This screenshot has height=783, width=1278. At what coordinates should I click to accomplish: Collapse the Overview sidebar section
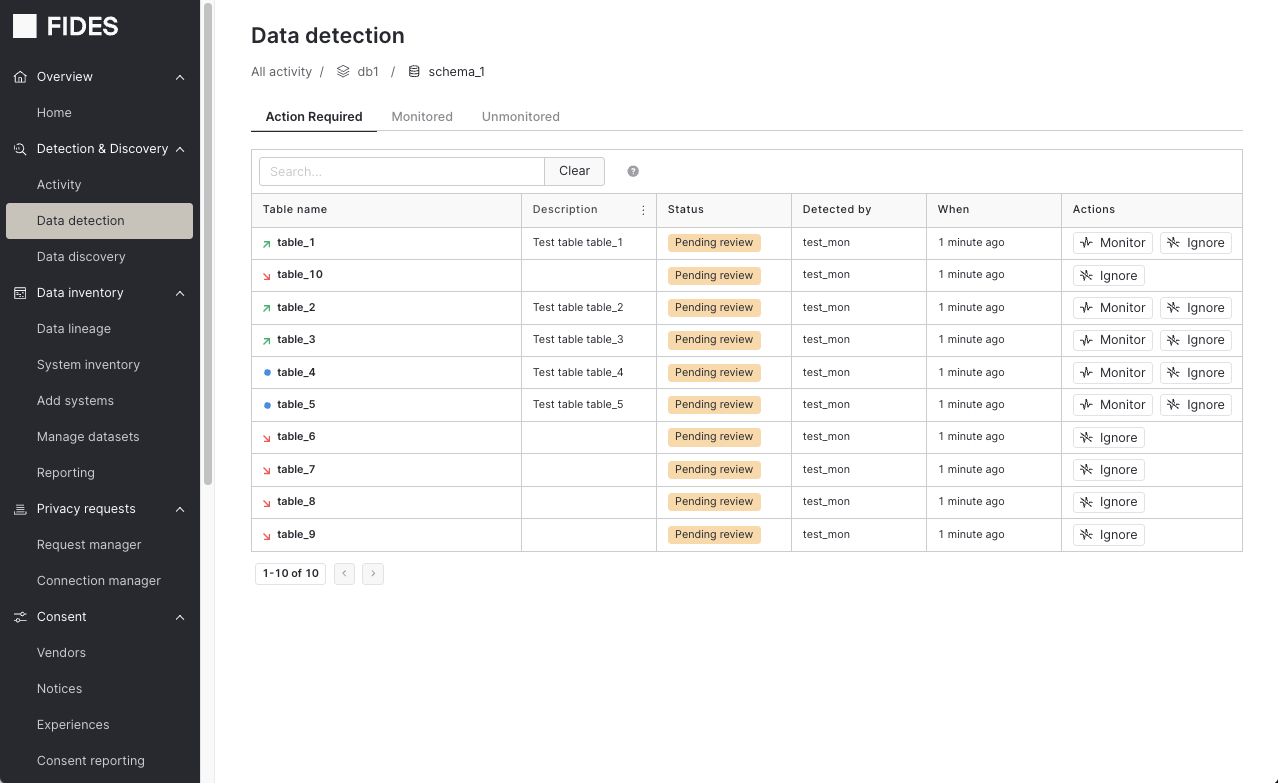[180, 77]
